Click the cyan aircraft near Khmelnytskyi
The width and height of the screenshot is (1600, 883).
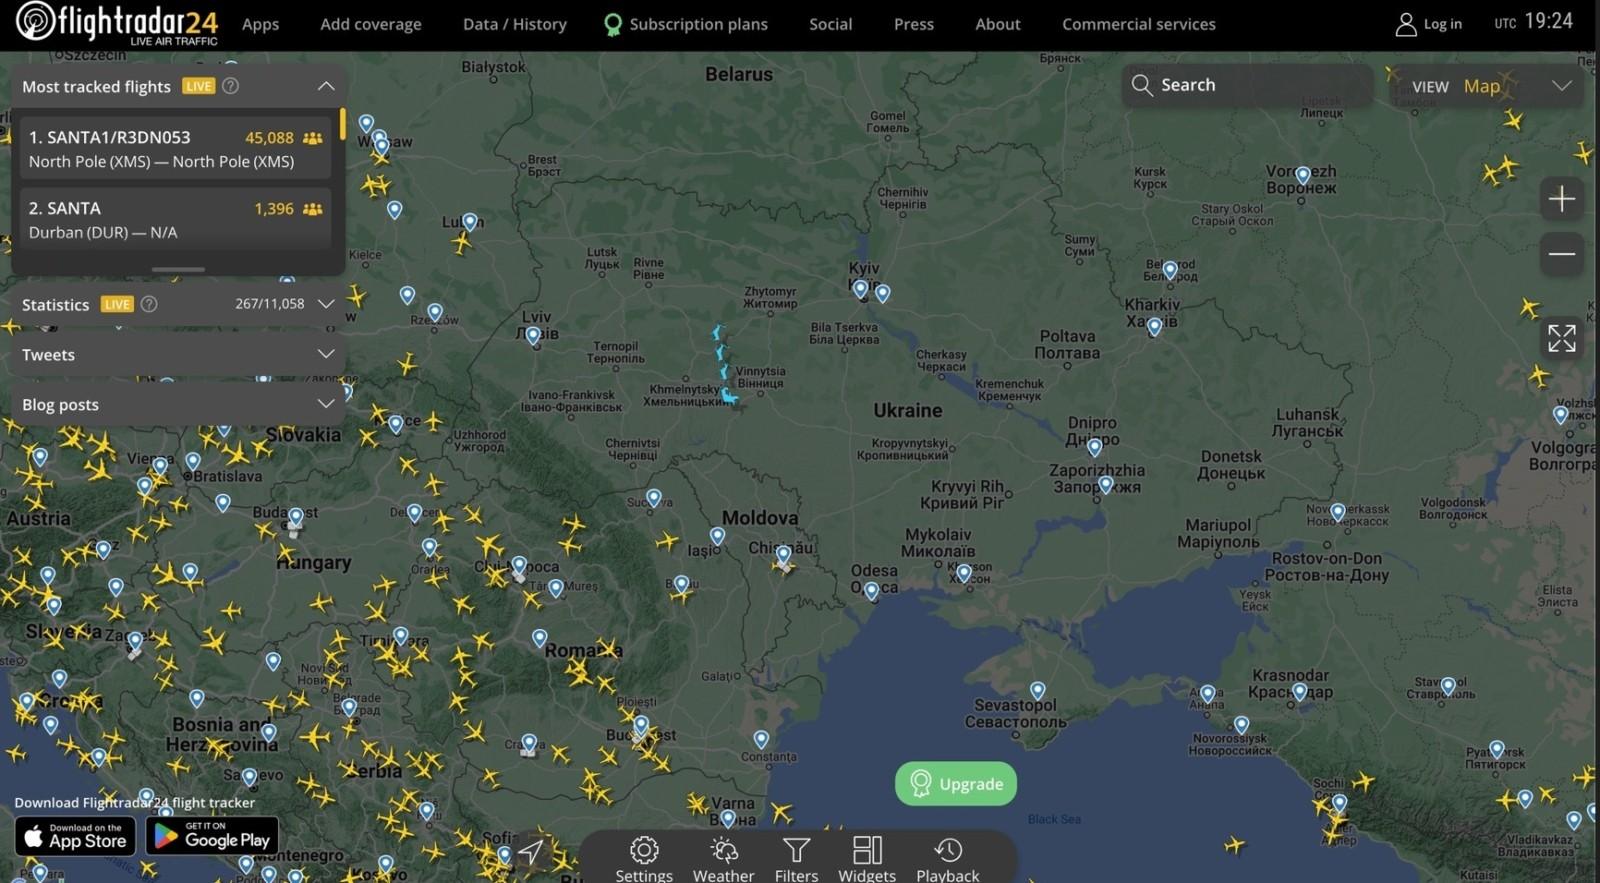730,397
